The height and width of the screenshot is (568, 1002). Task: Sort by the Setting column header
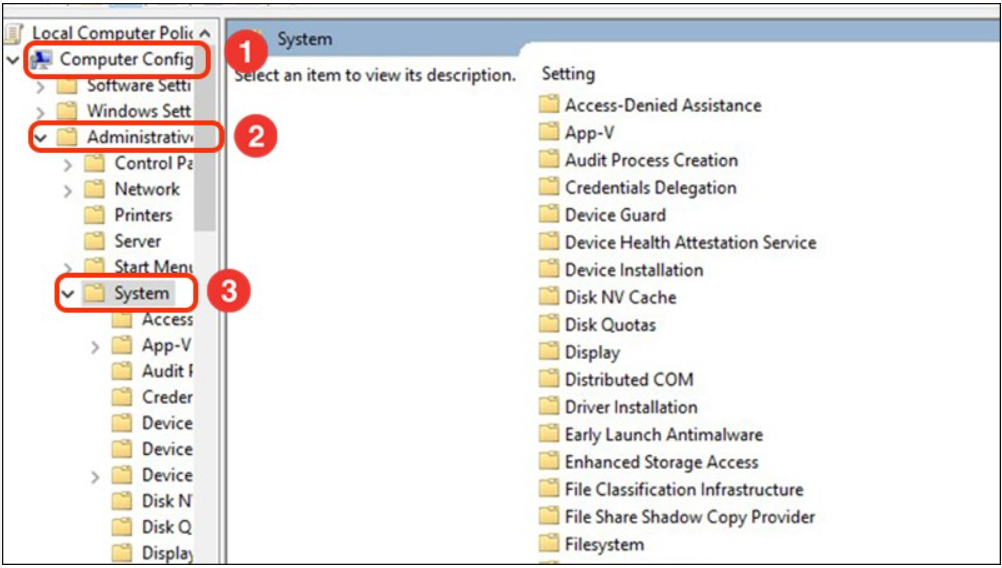coord(569,74)
